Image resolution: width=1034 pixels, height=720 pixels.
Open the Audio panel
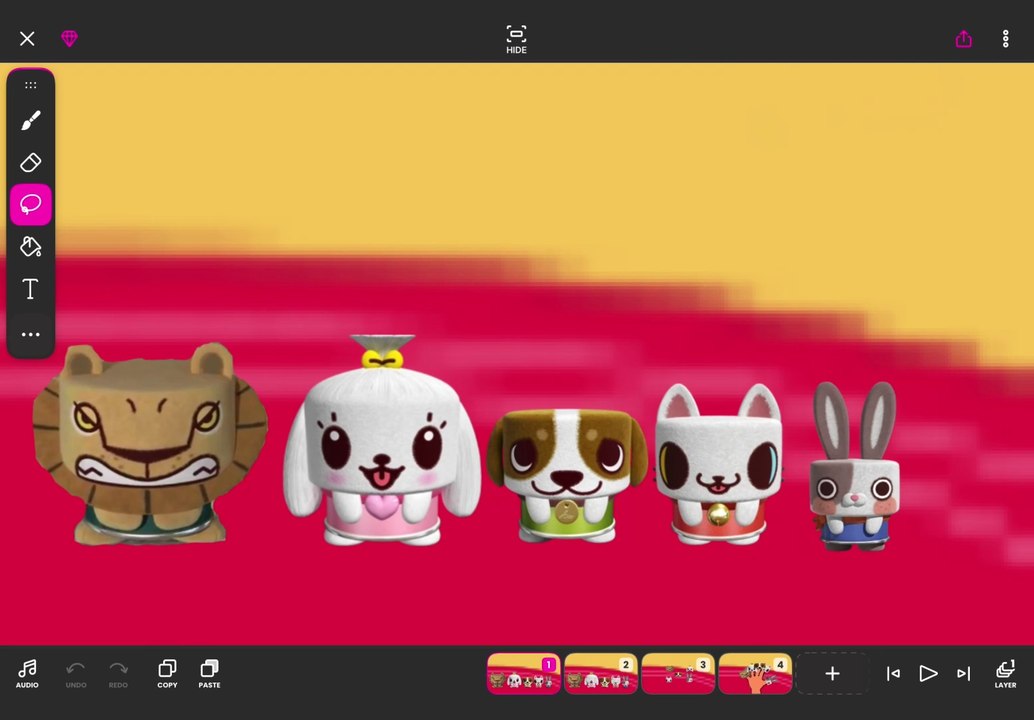[x=27, y=674]
